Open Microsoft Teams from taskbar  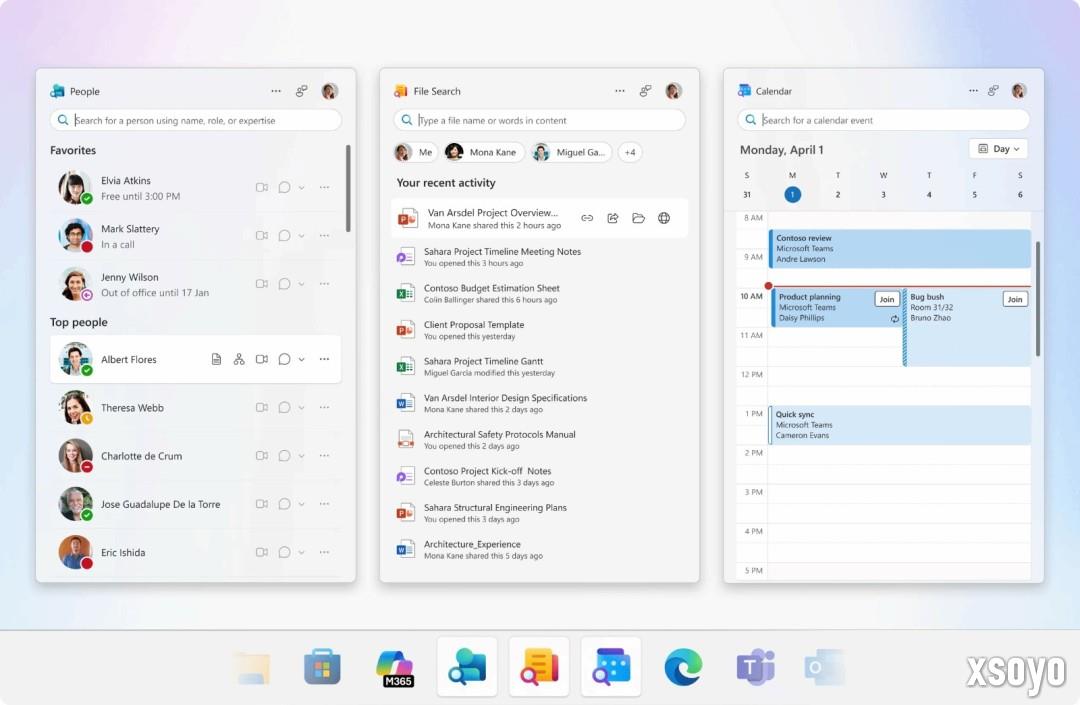tap(756, 667)
